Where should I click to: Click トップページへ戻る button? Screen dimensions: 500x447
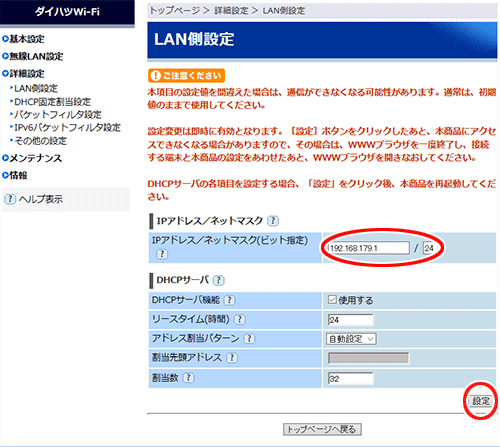322,429
